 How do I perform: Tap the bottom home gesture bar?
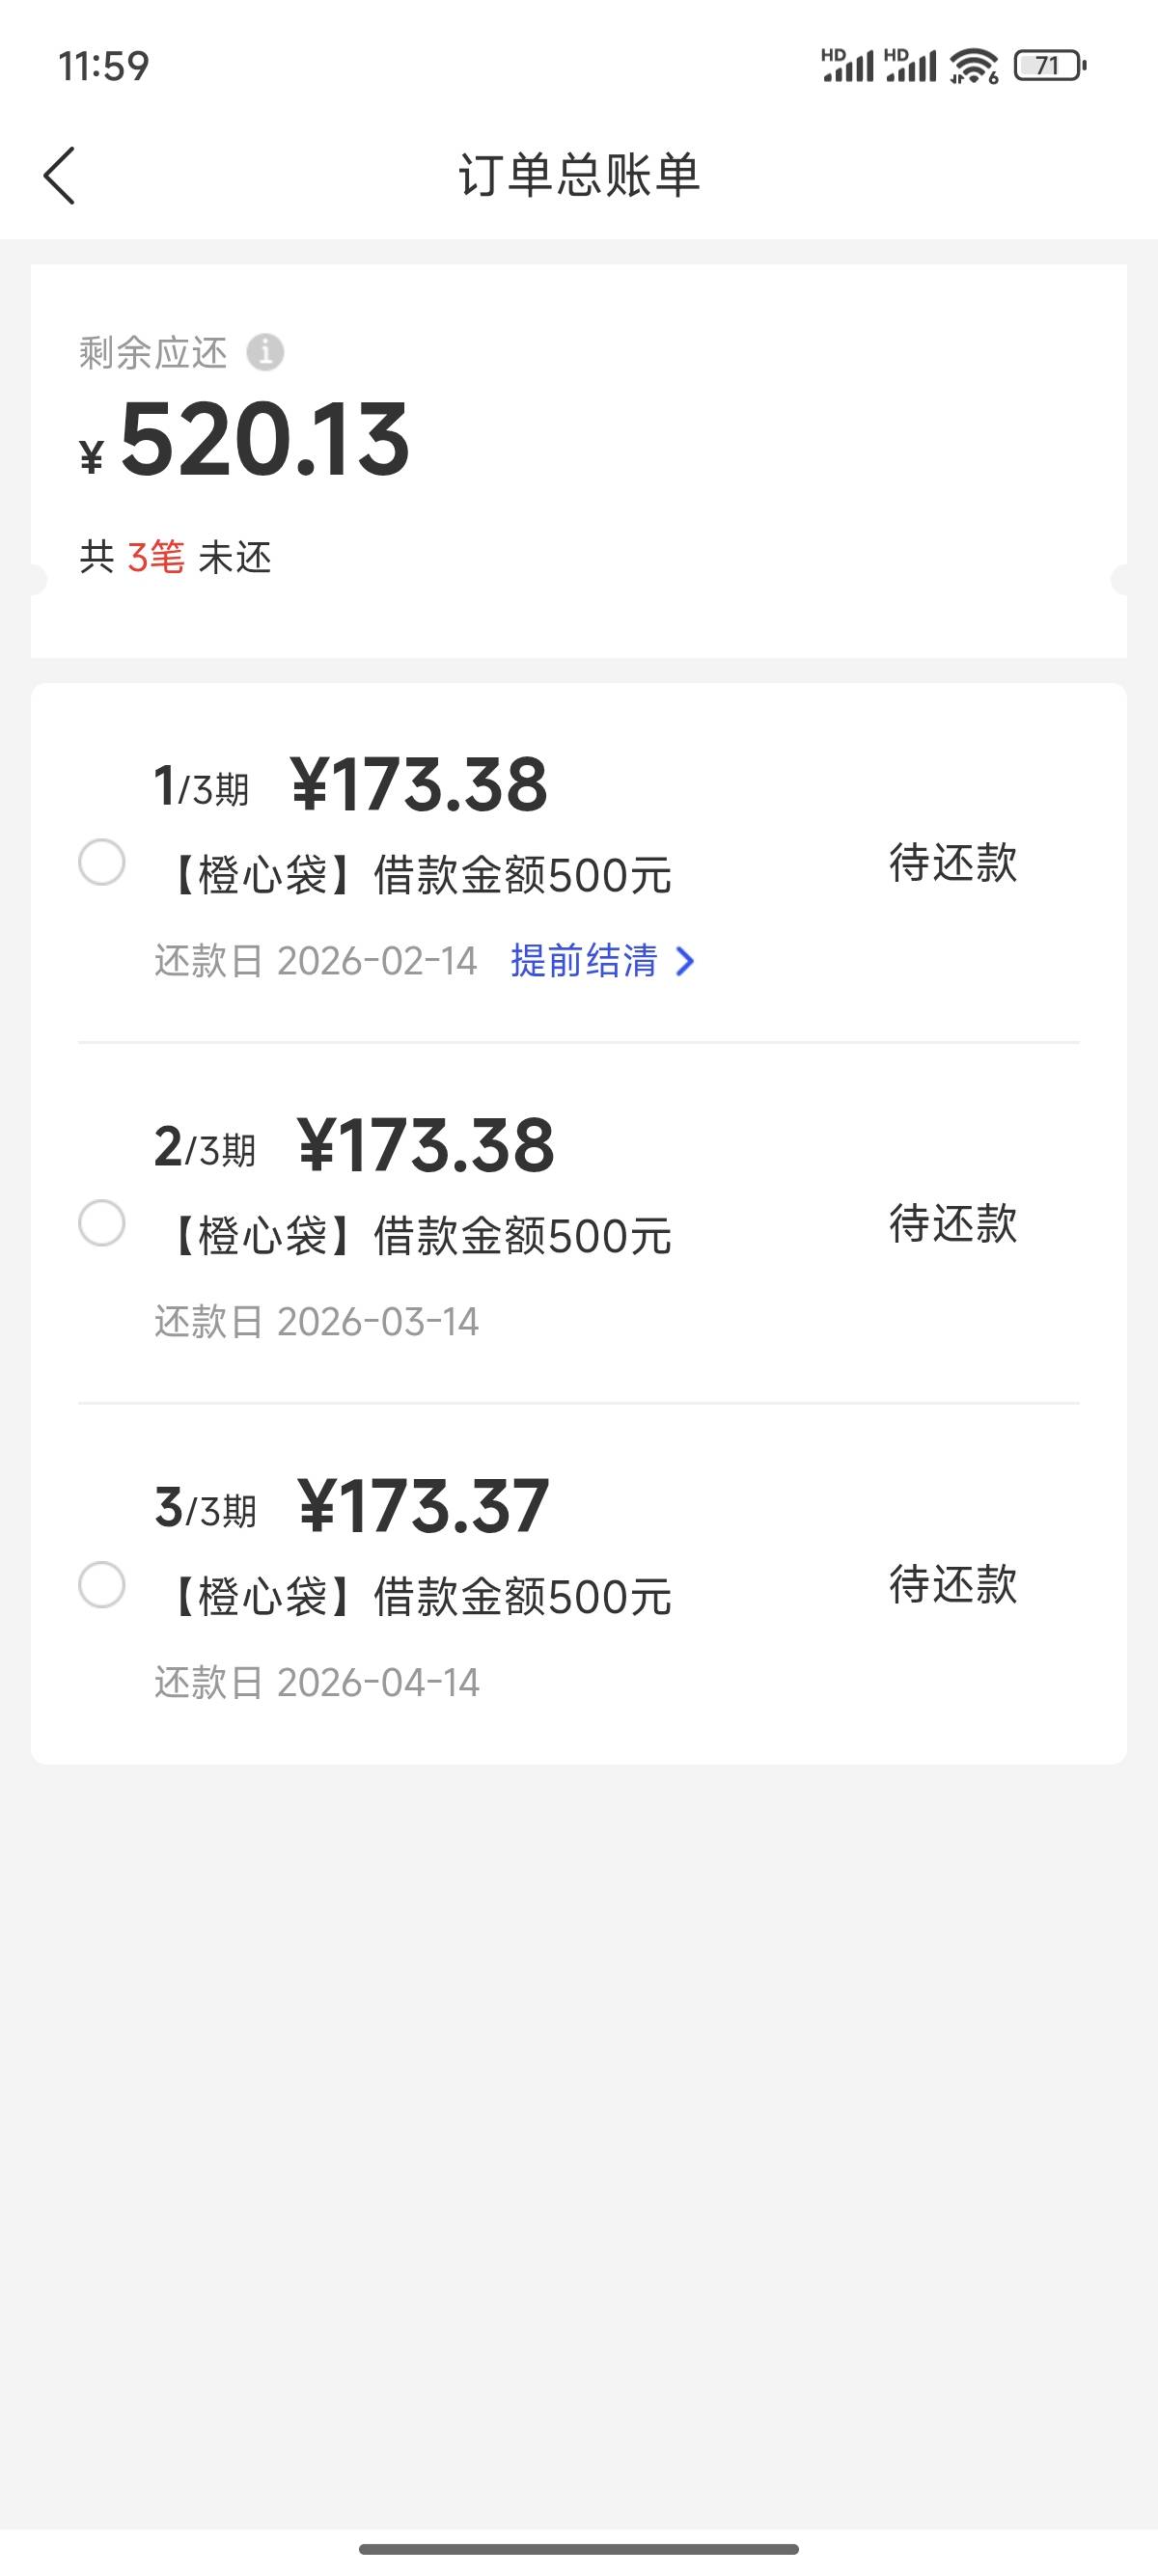[579, 2549]
